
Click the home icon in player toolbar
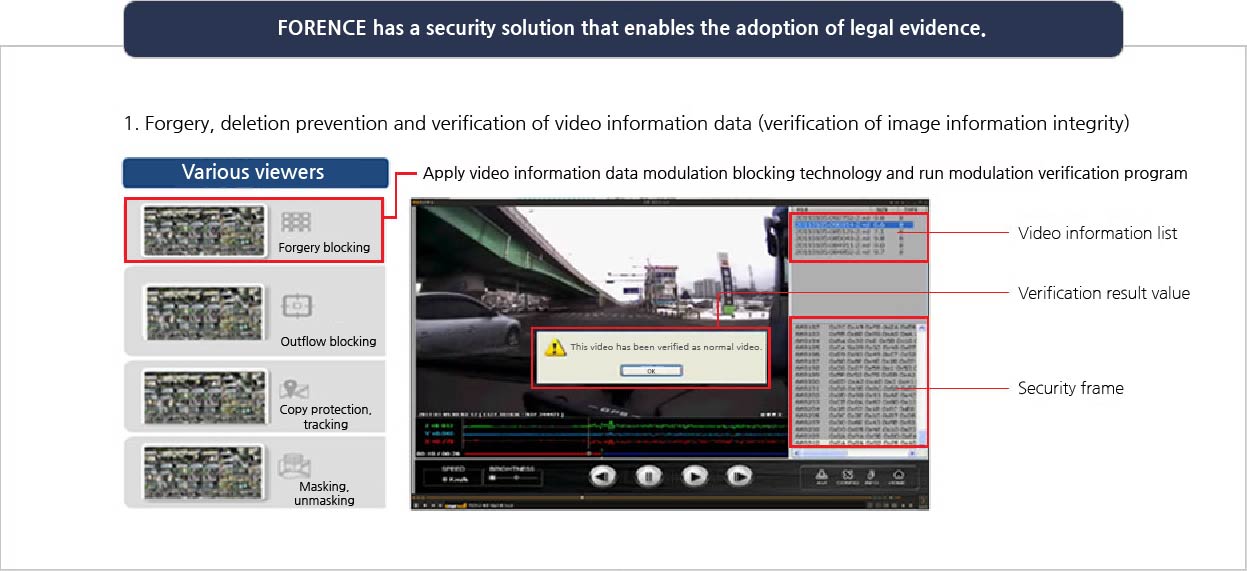click(x=897, y=477)
